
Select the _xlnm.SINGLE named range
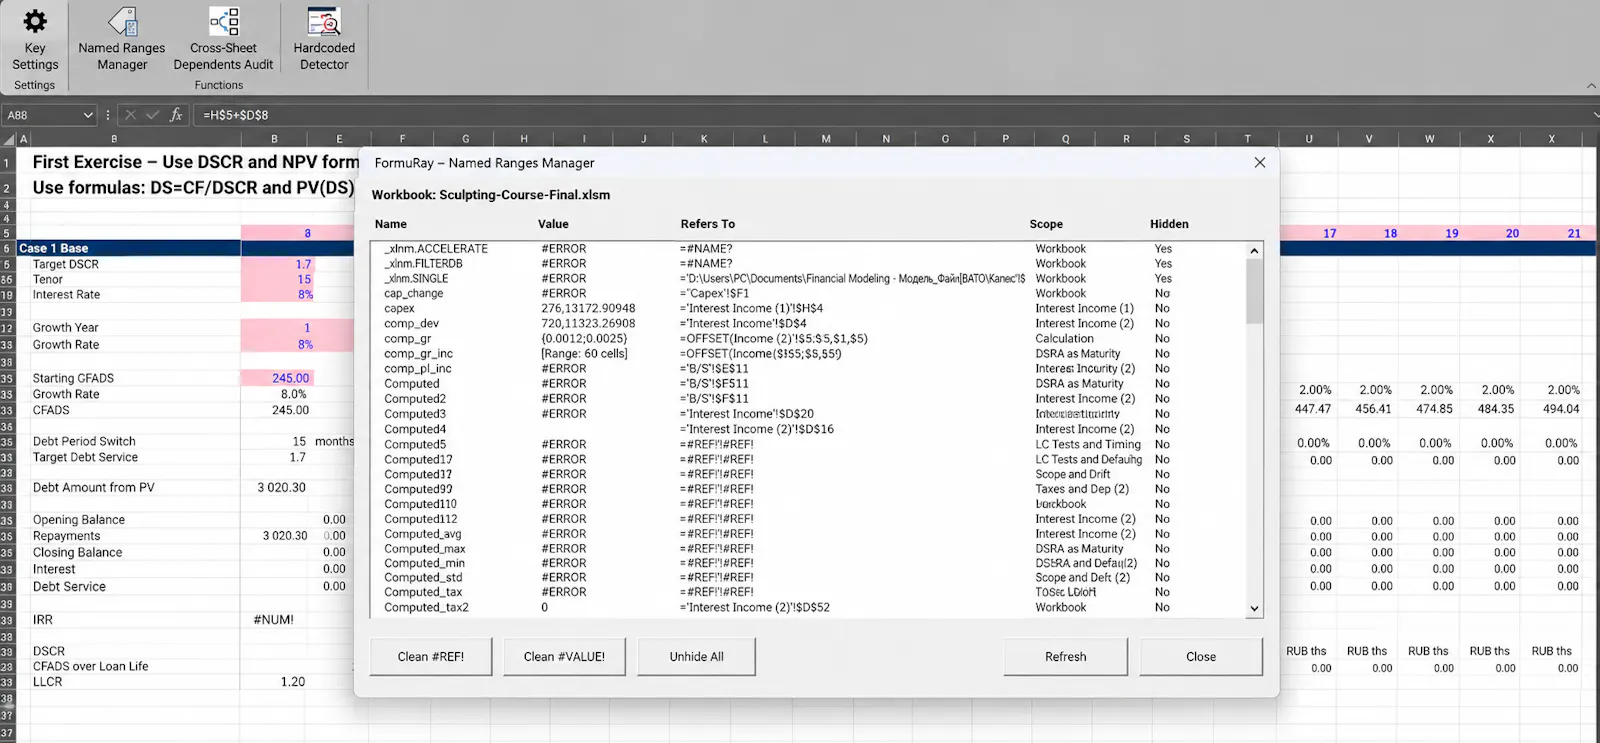click(x=808, y=279)
